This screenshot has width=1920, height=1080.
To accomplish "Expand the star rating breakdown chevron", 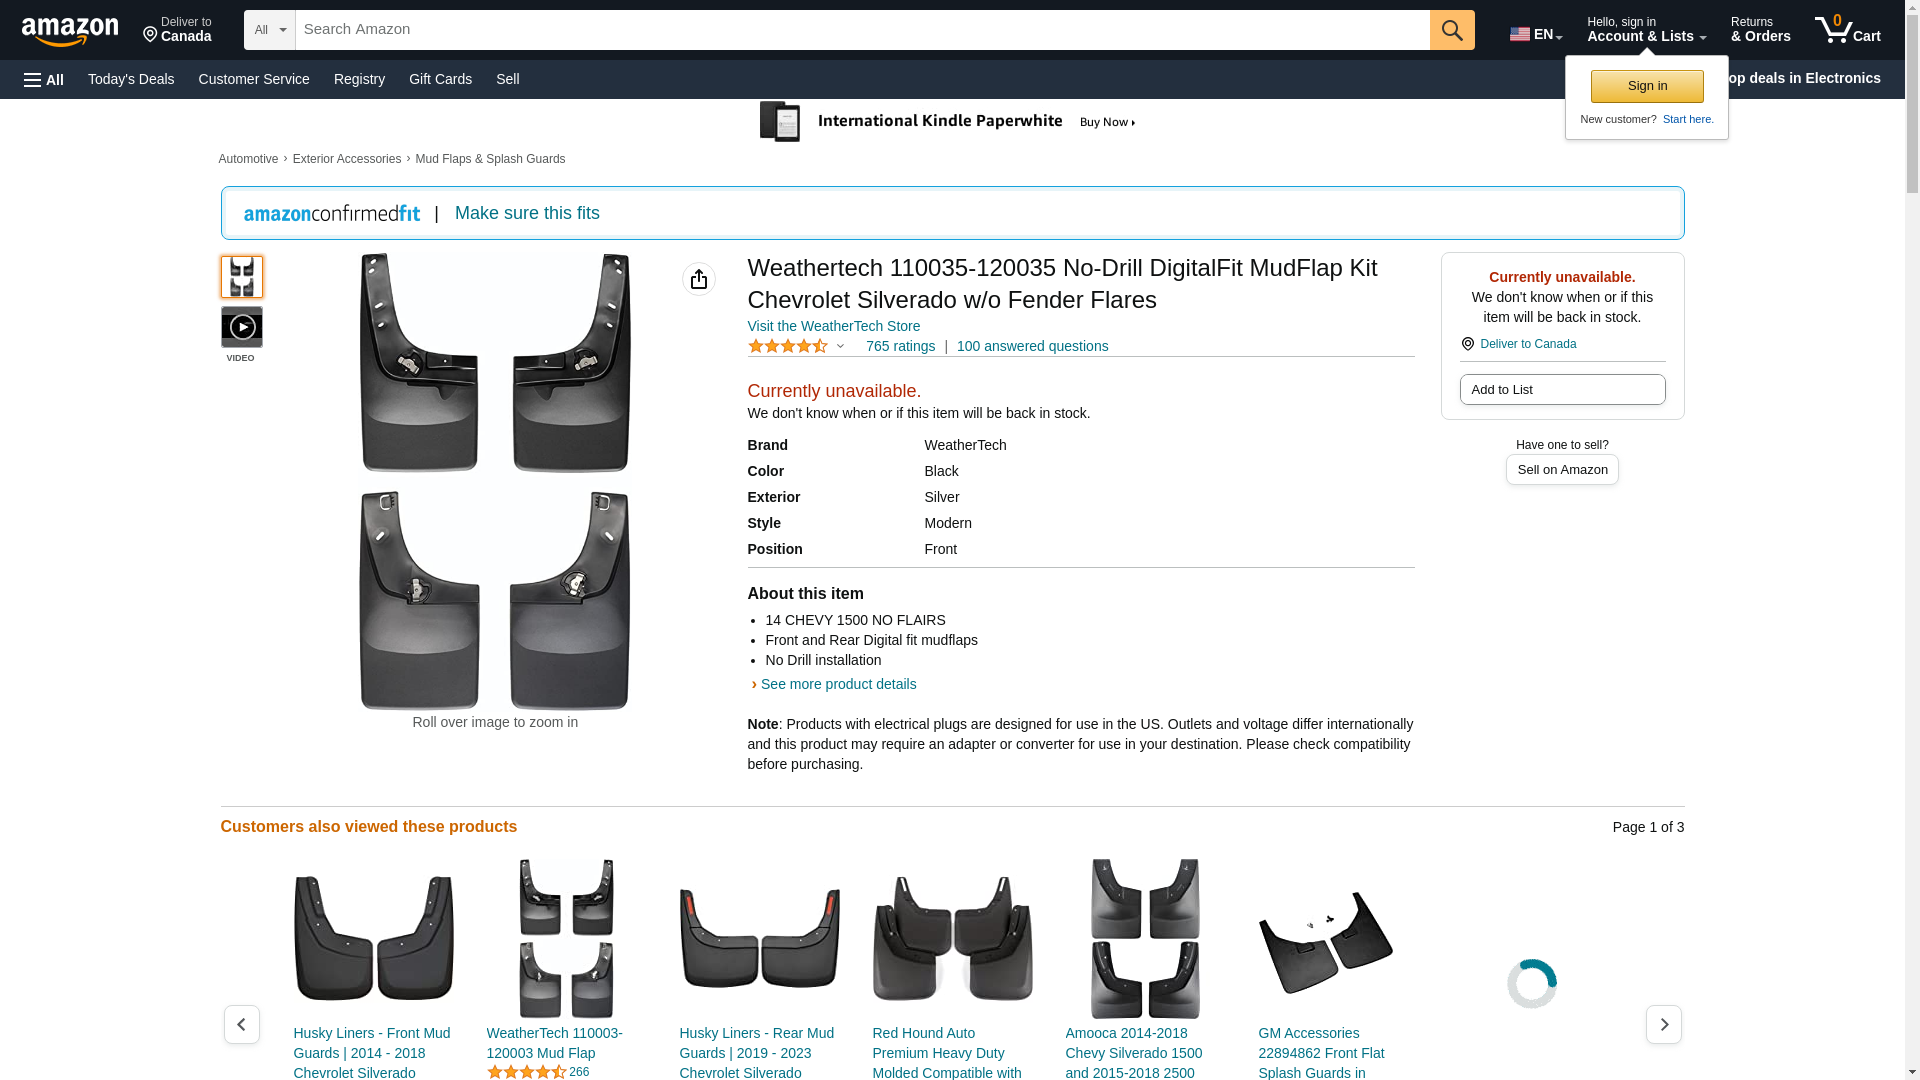I will [x=840, y=346].
